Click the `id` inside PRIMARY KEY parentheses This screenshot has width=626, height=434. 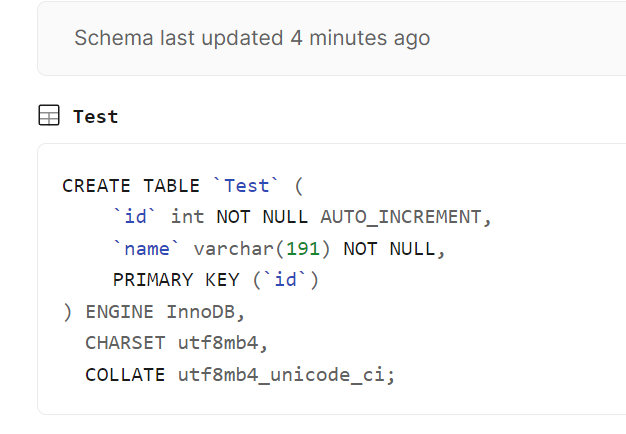pyautogui.click(x=286, y=279)
